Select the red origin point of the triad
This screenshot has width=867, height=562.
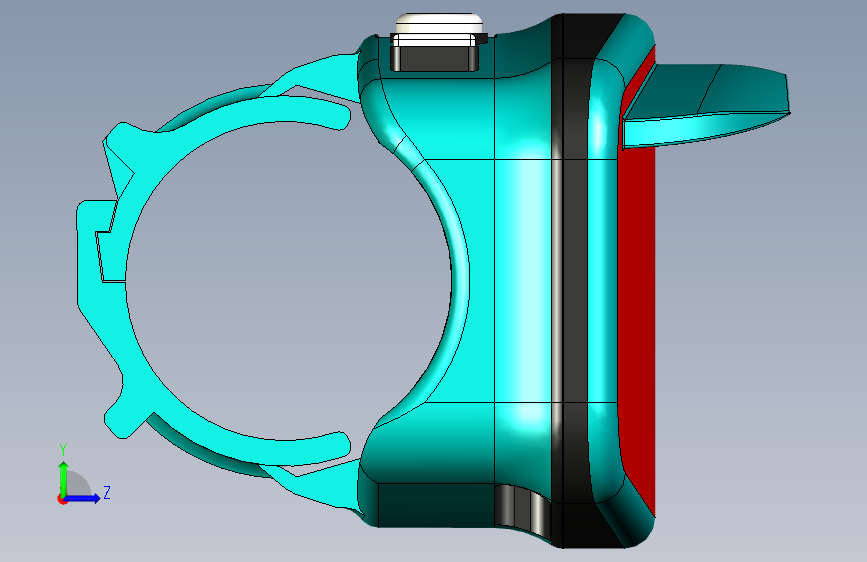61,499
